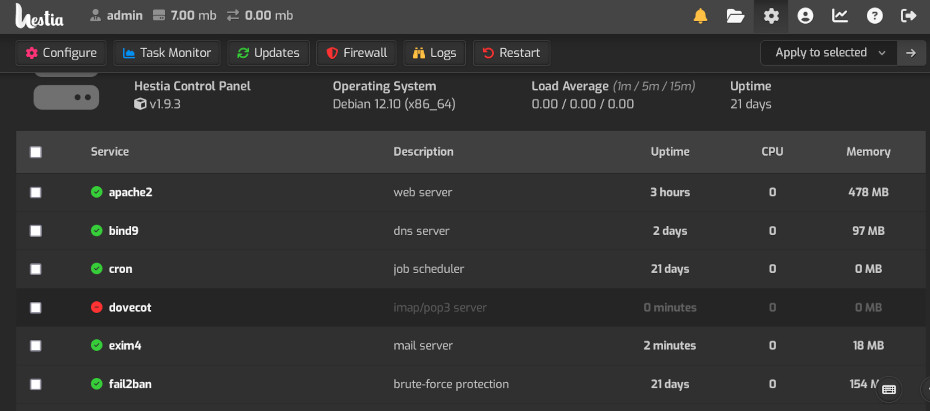Image resolution: width=930 pixels, height=411 pixels.
Task: Click the fail2ban service name
Action: click(x=130, y=384)
